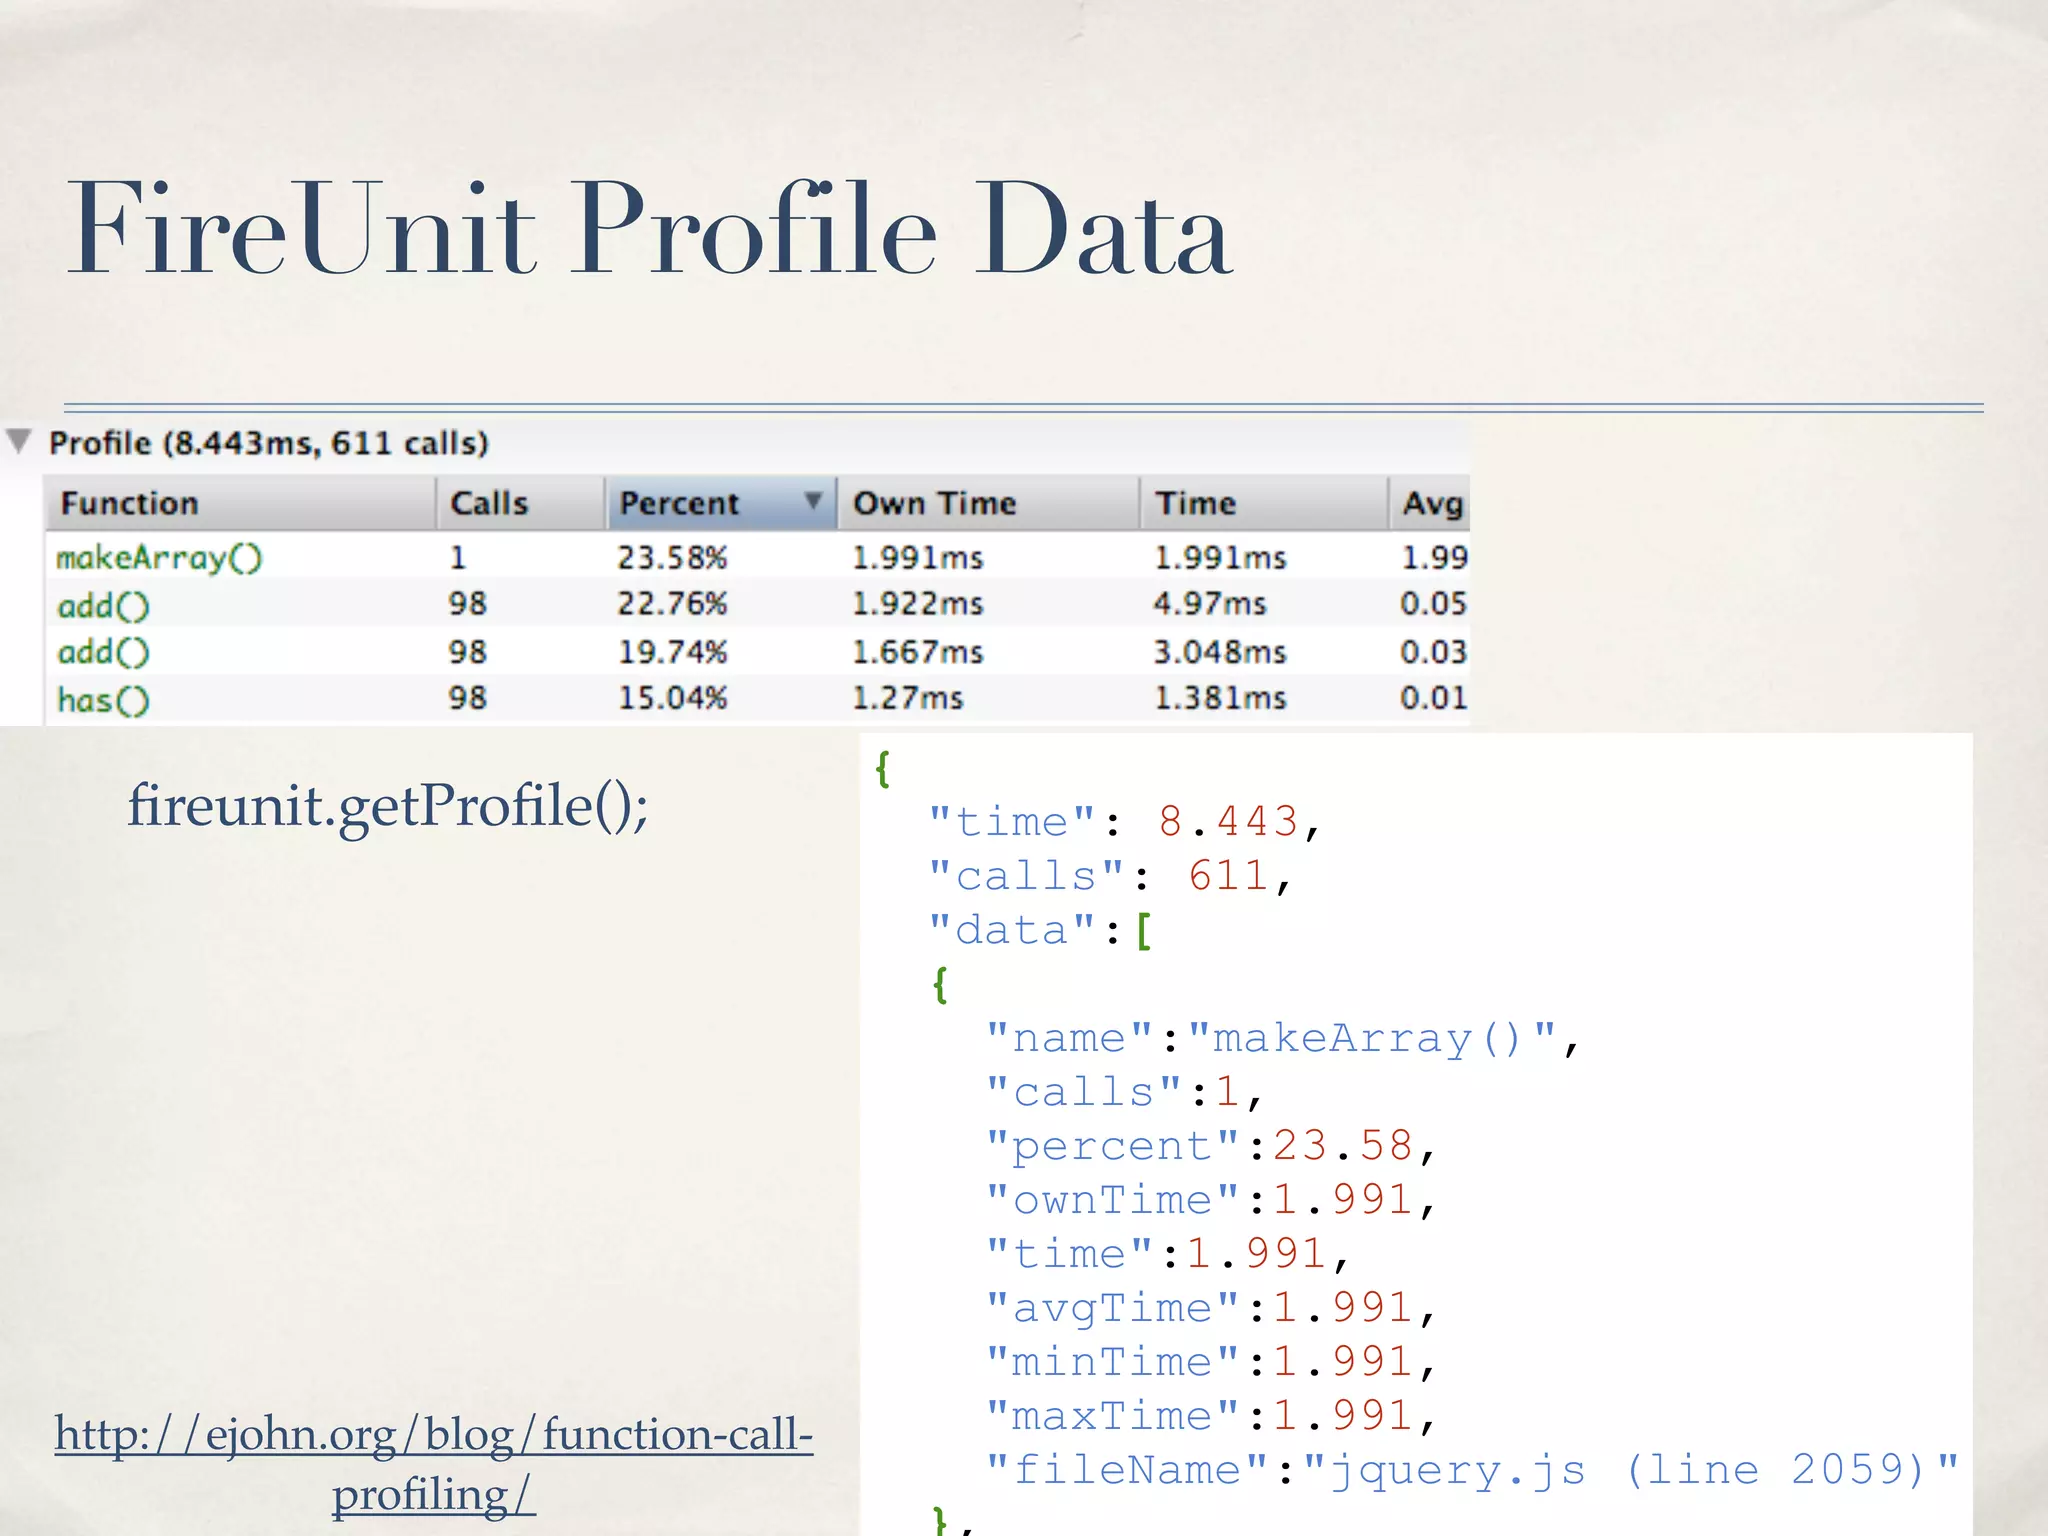Select the 0.01 Avg cell
Viewport: 2048px width, 1536px height.
[1433, 697]
